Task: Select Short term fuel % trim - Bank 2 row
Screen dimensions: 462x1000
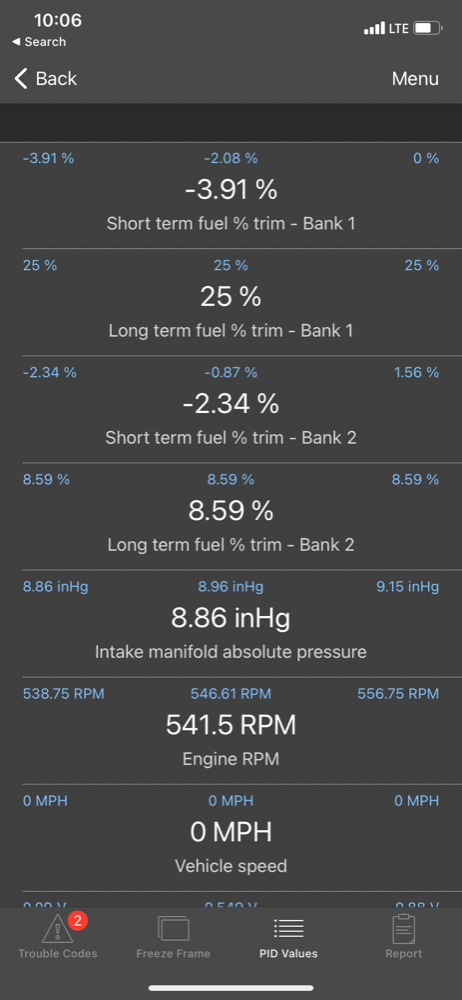Action: point(231,409)
